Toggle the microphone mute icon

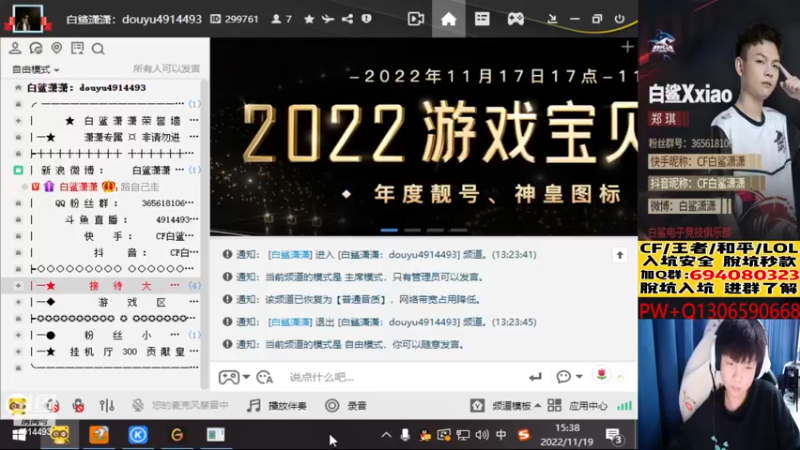[78, 406]
